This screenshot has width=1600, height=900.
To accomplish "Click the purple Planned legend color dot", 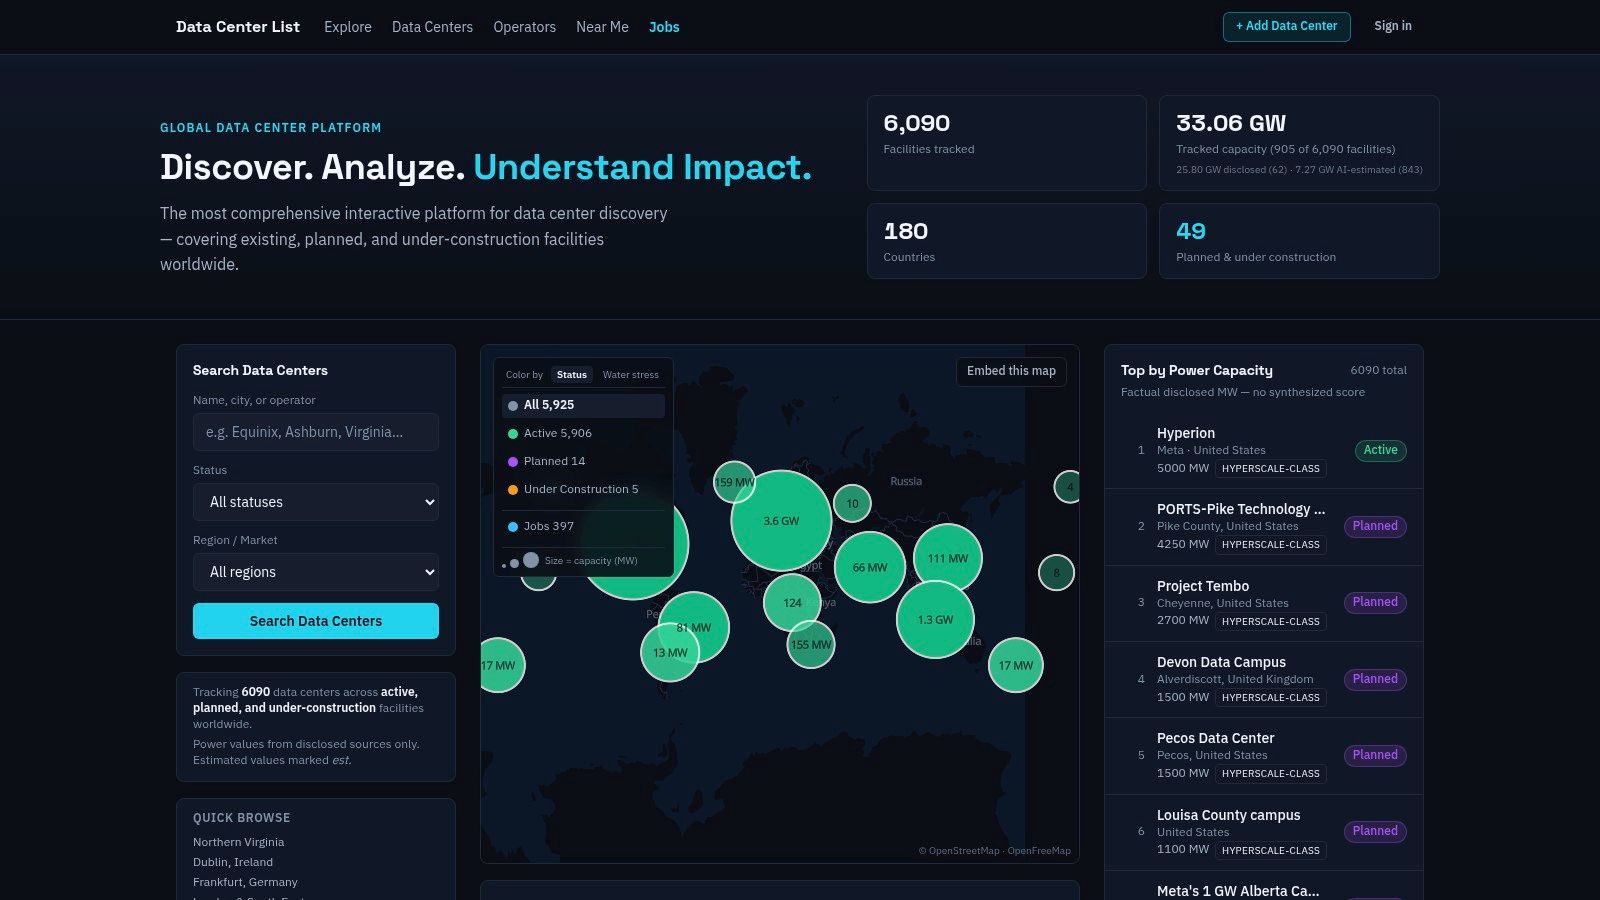I will [x=513, y=462].
